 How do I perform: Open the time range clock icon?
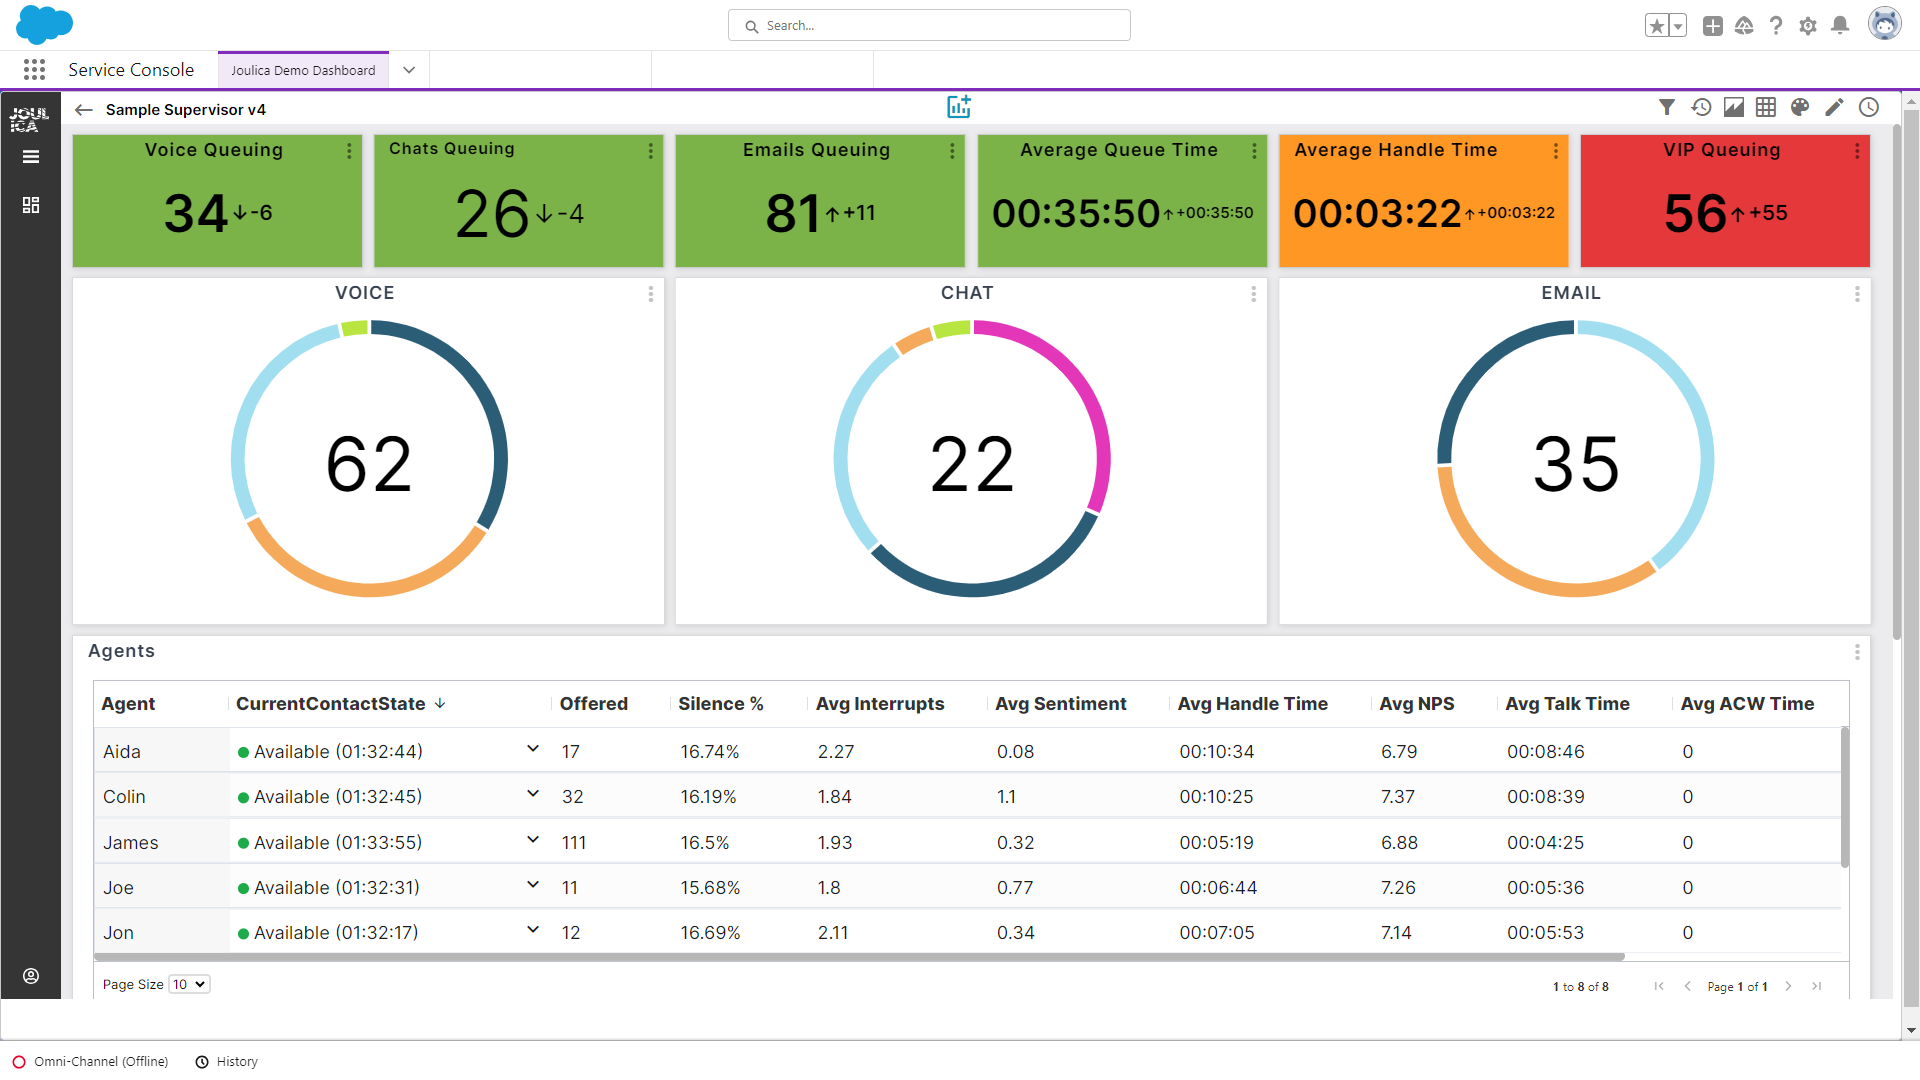[x=1869, y=107]
